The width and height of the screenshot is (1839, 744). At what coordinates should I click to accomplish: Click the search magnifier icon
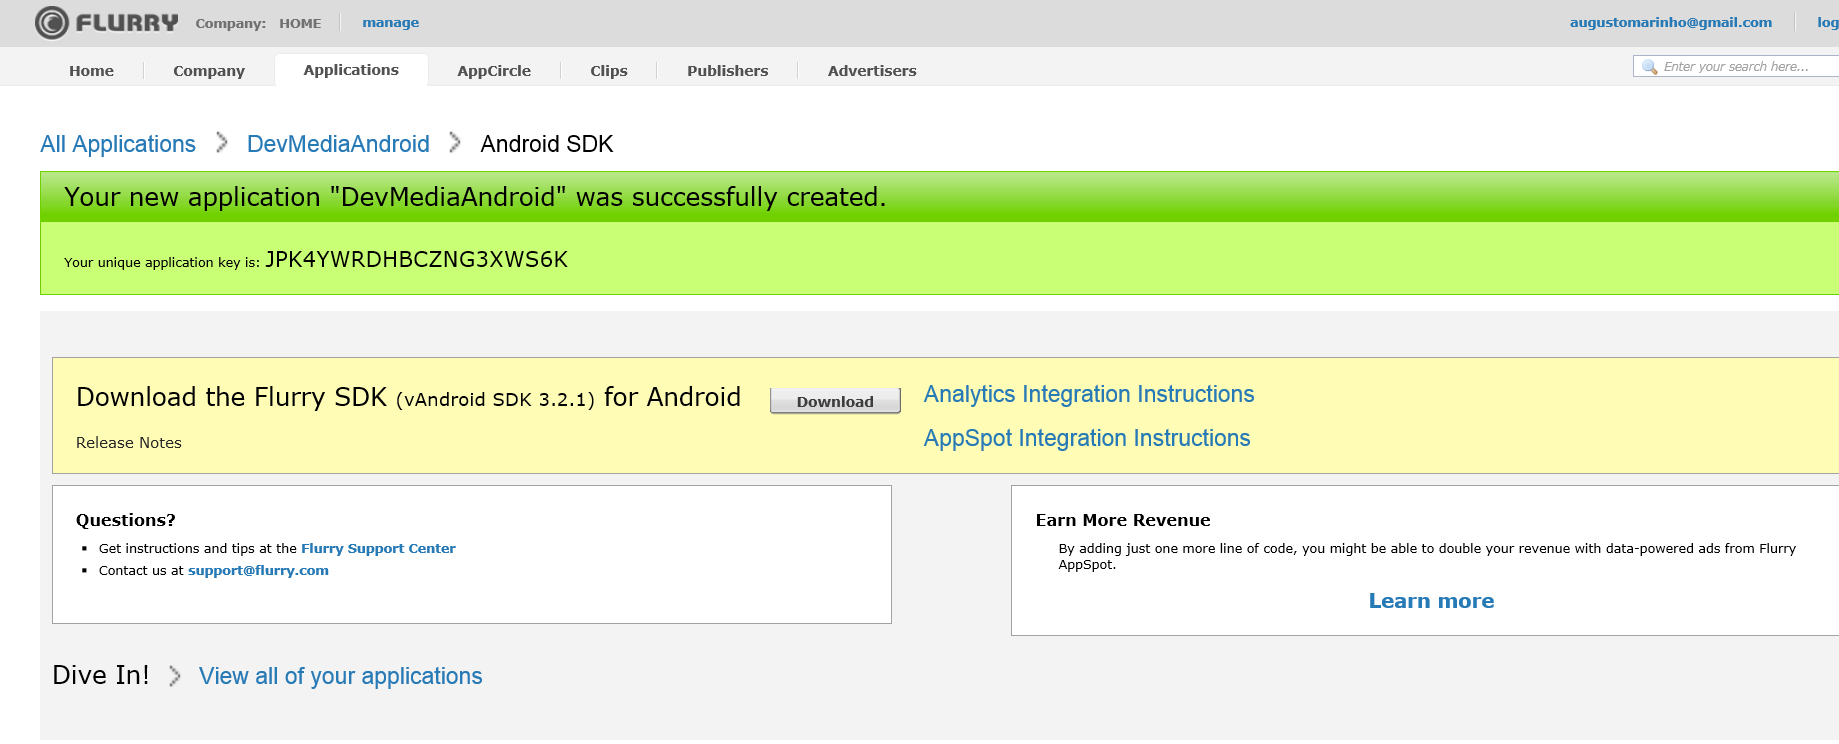pyautogui.click(x=1649, y=67)
